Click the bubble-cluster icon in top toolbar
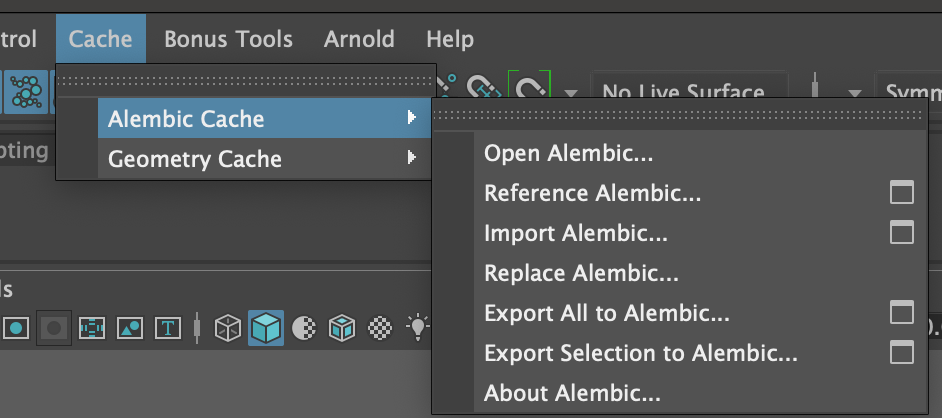 coord(26,91)
